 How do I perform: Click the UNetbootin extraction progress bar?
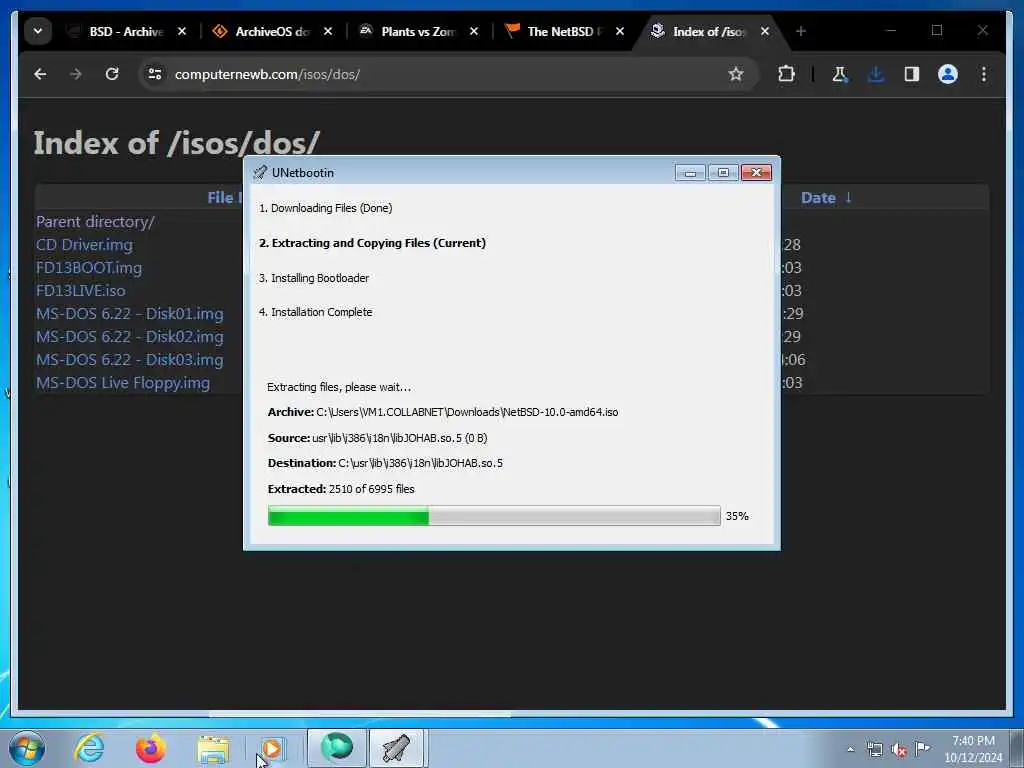(494, 516)
